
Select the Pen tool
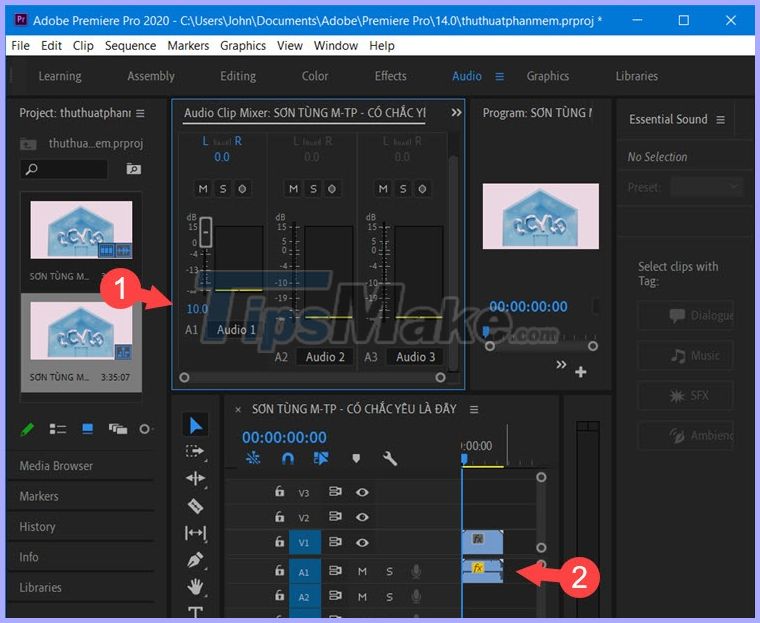coord(195,560)
